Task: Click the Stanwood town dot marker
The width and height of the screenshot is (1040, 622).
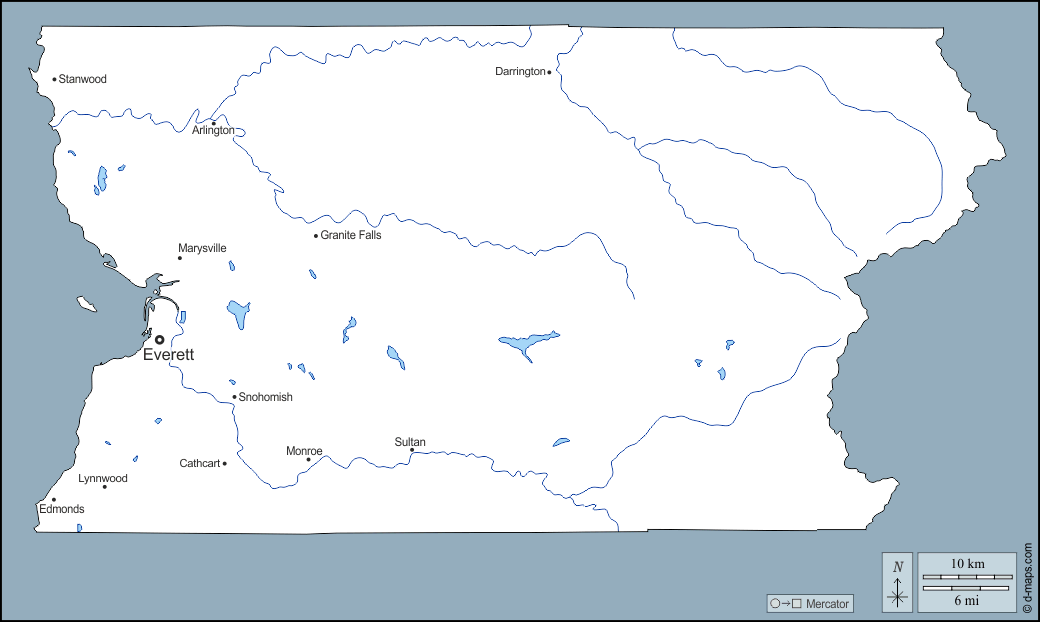Action: pyautogui.click(x=54, y=79)
